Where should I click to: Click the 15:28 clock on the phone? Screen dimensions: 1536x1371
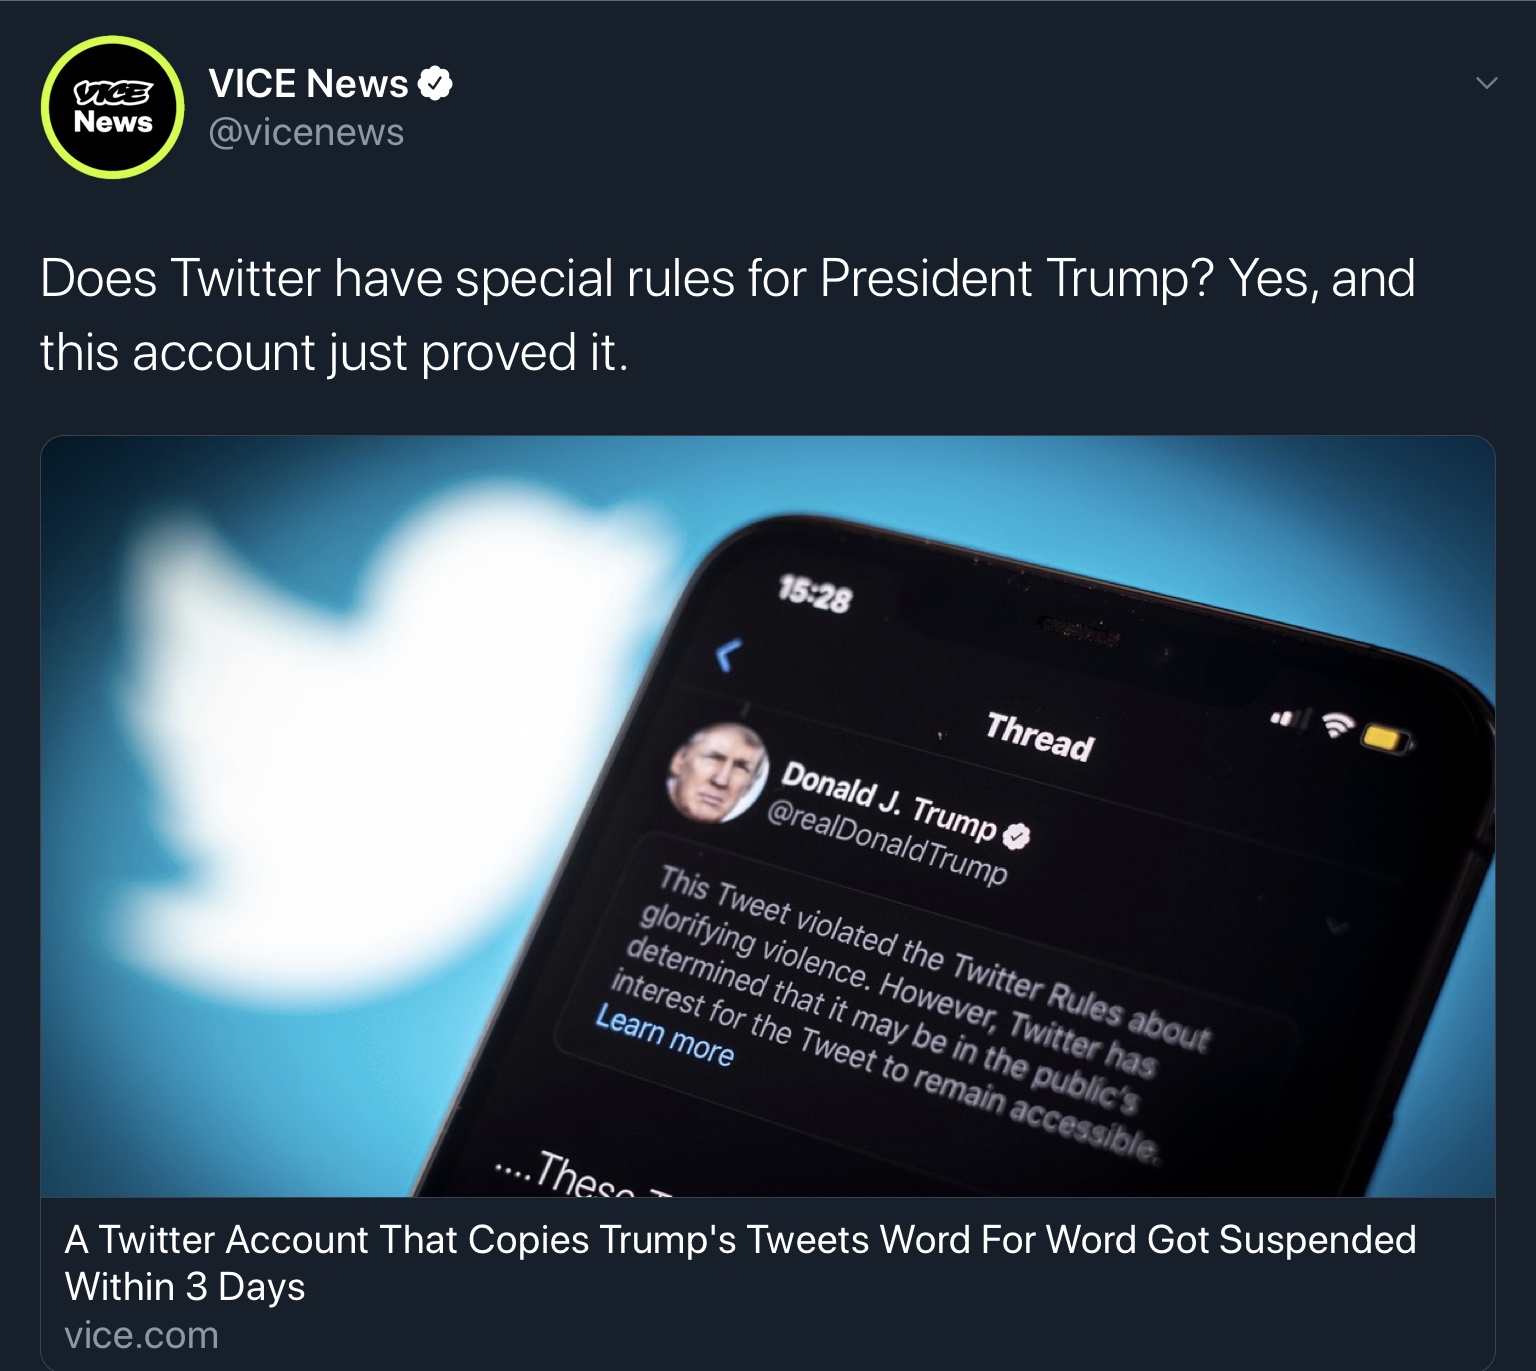814,596
